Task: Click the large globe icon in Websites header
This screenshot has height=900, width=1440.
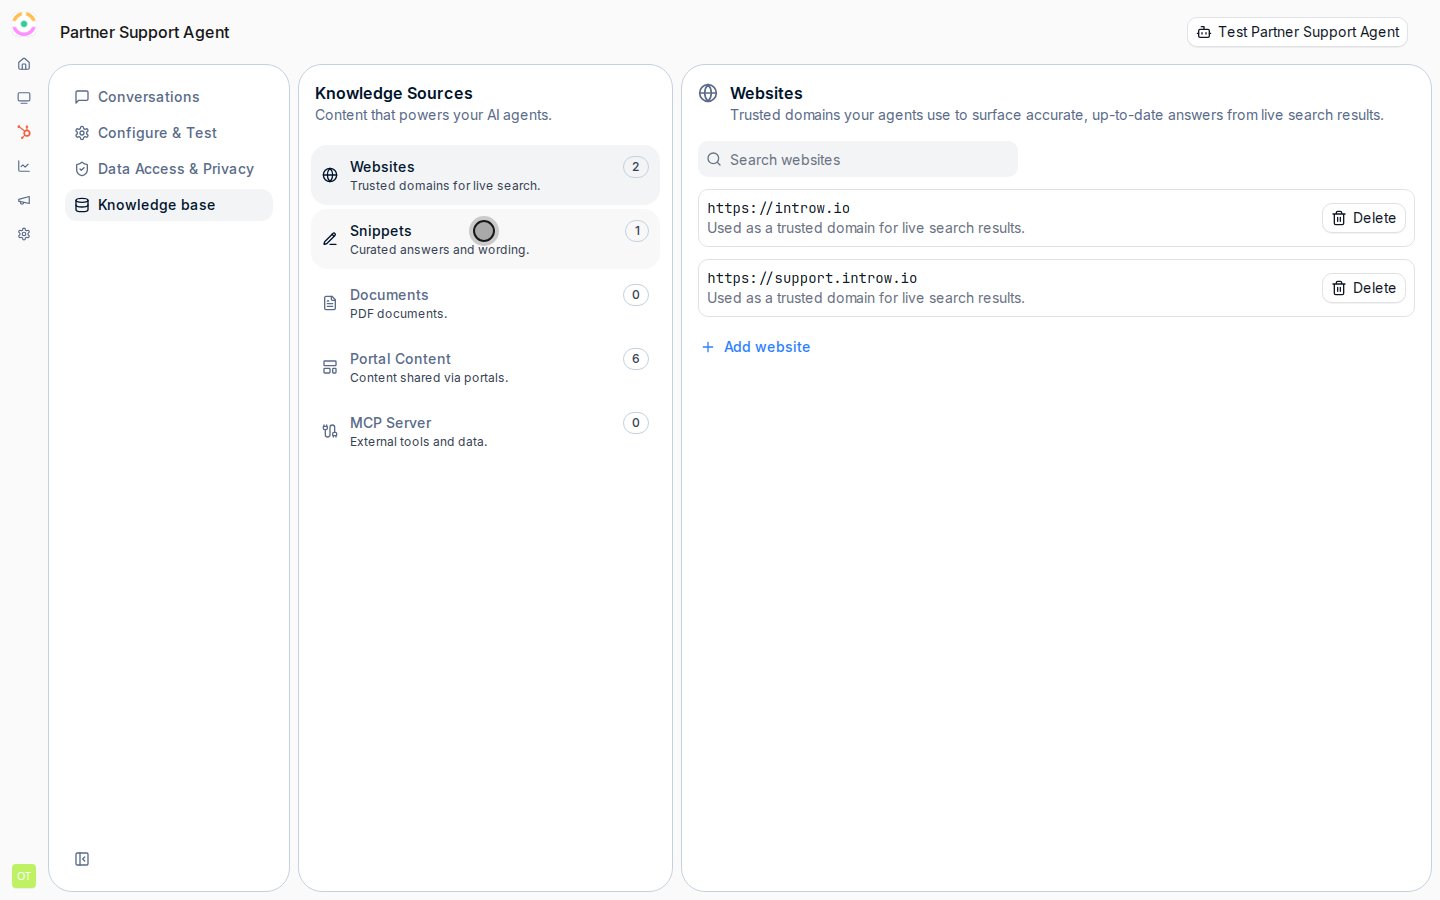Action: 708,93
